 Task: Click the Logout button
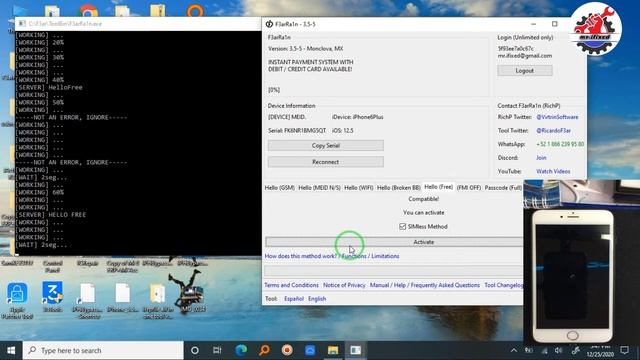tap(524, 71)
